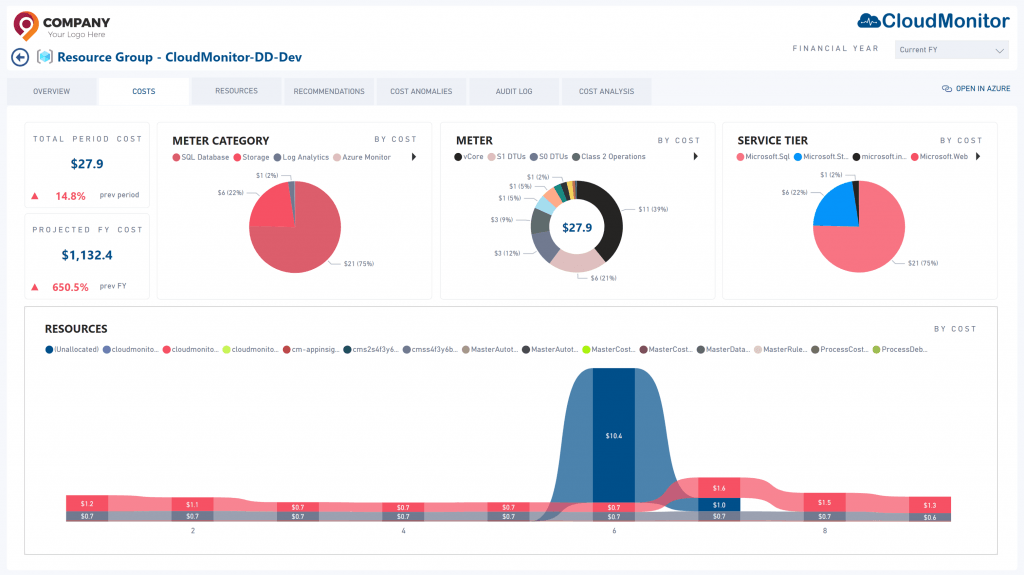The image size is (1024, 575).
Task: Select ProcessCost.. in Resources legend
Action: [840, 350]
